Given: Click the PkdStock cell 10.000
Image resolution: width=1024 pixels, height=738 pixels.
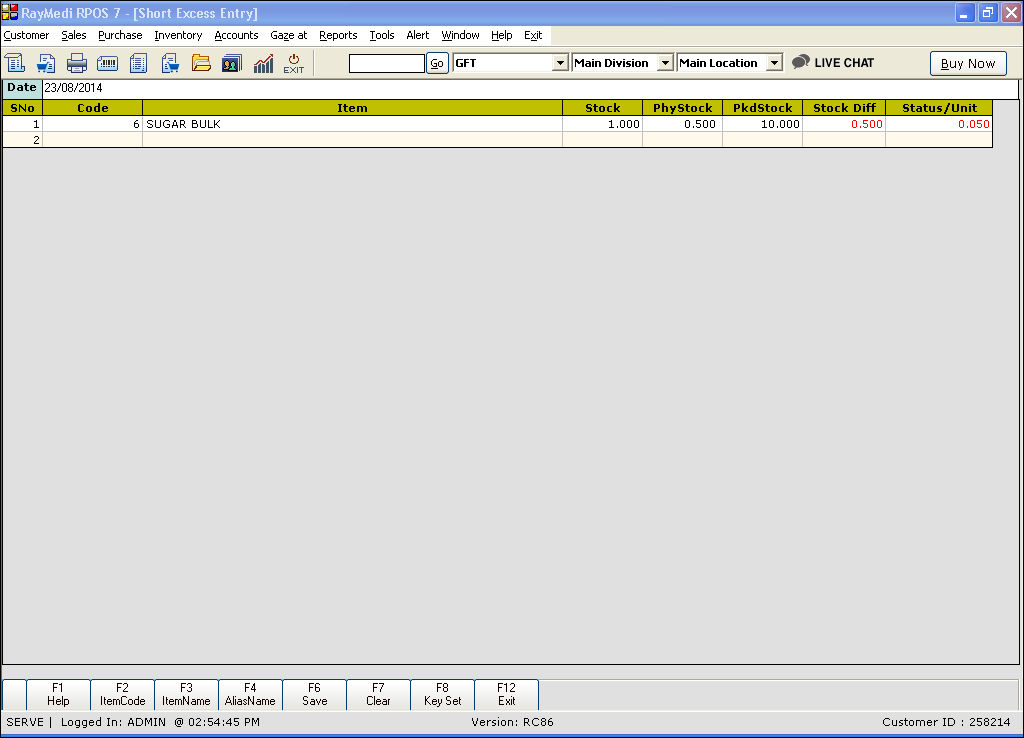Looking at the screenshot, I should [x=762, y=124].
